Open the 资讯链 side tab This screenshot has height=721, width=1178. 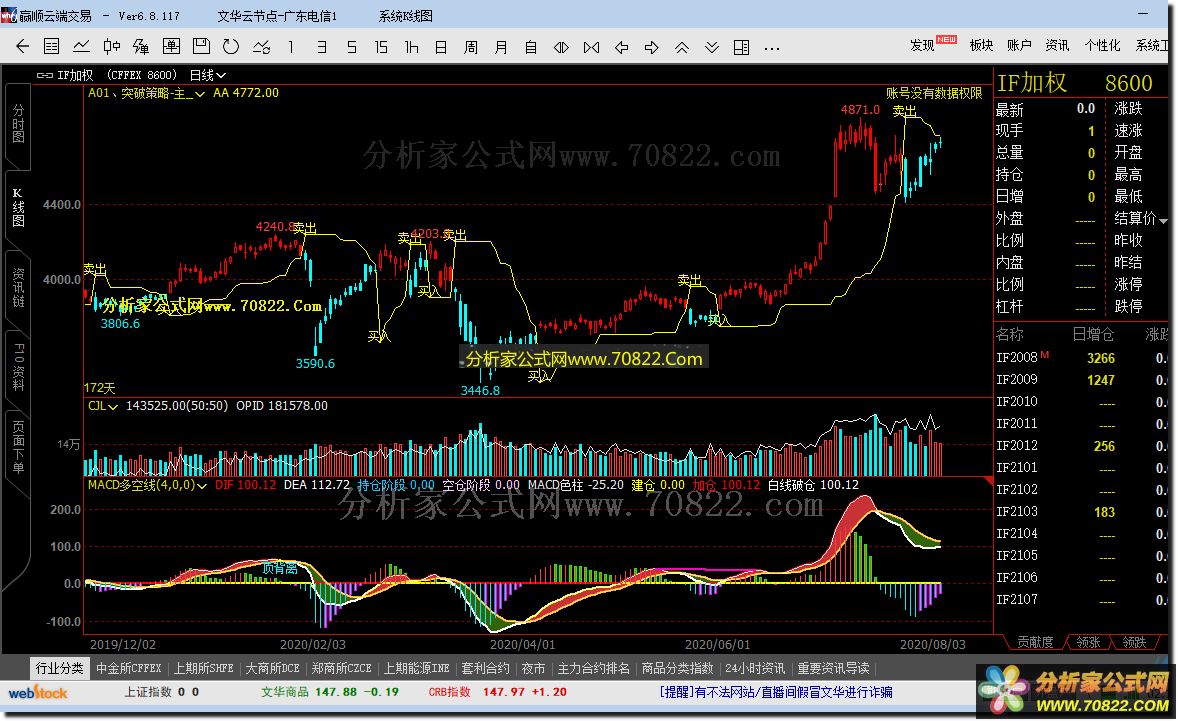pos(18,287)
